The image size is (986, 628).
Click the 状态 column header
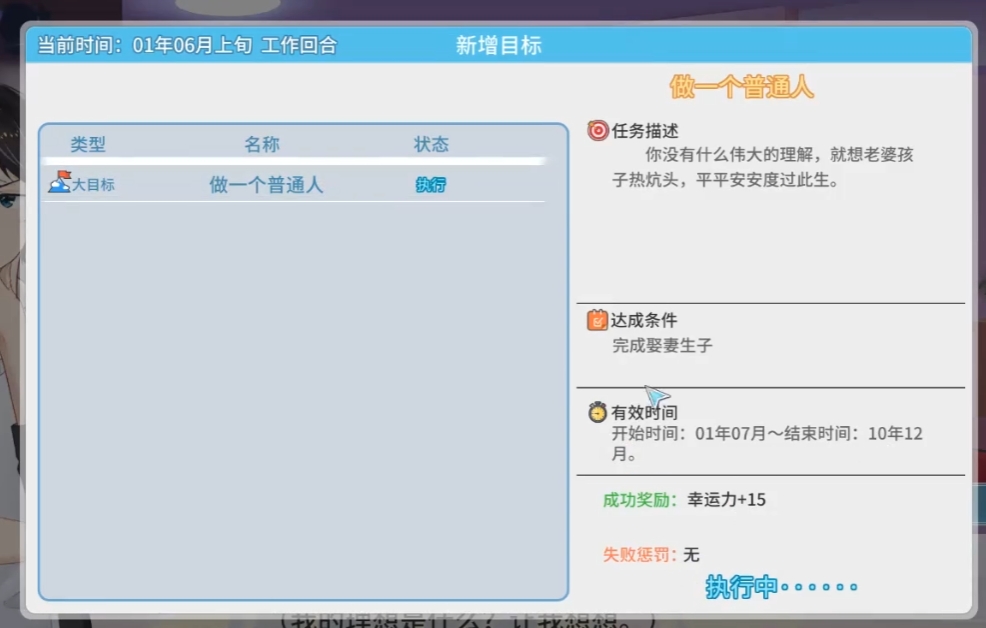point(431,144)
